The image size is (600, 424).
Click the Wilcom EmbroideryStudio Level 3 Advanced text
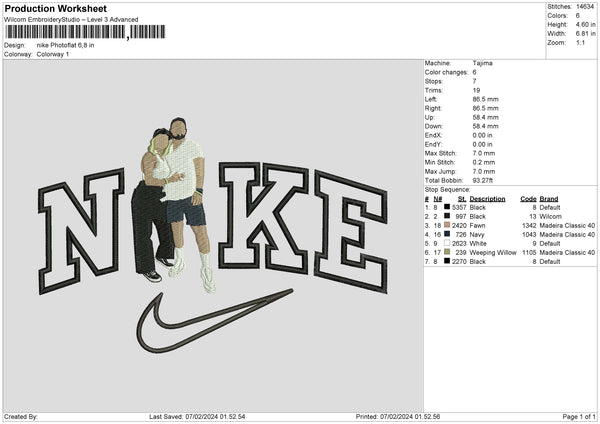click(x=71, y=20)
